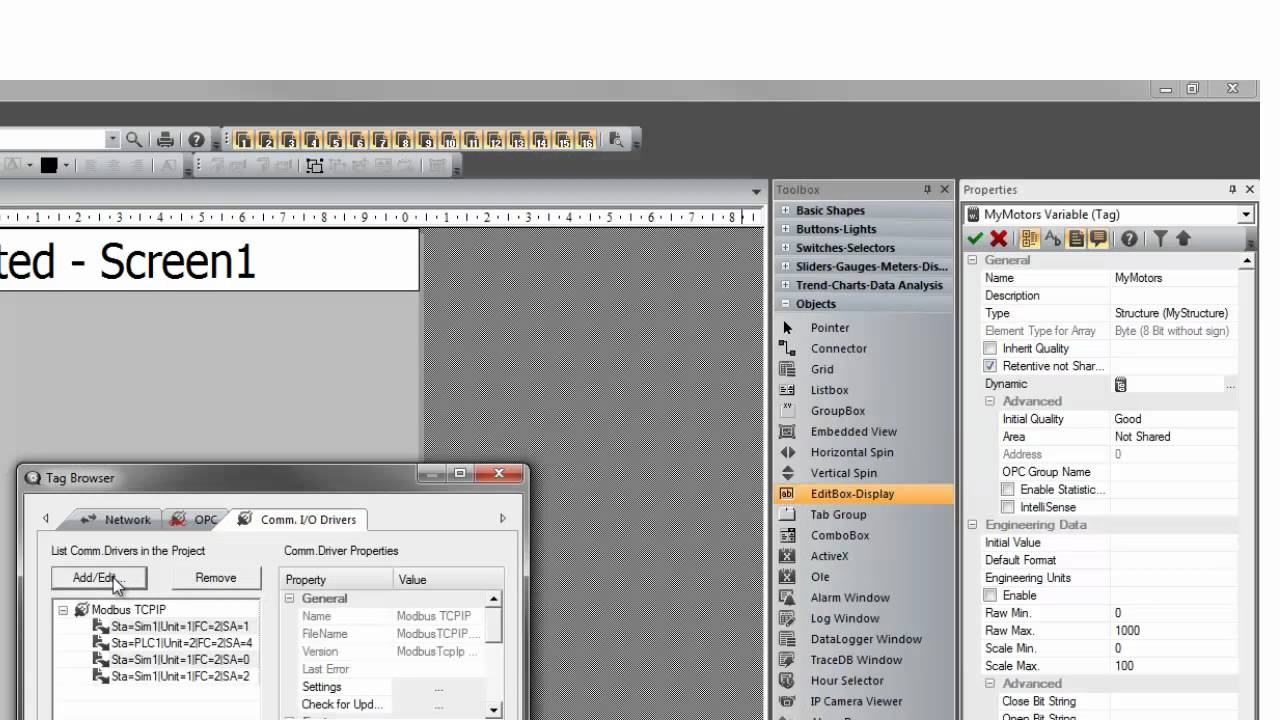This screenshot has width=1280, height=720.
Task: Select Embedded View object in Toolbox
Action: click(x=853, y=432)
